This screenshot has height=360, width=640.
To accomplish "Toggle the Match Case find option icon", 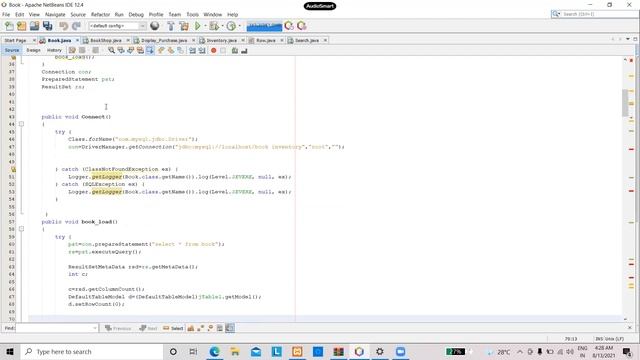I will click(191, 328).
